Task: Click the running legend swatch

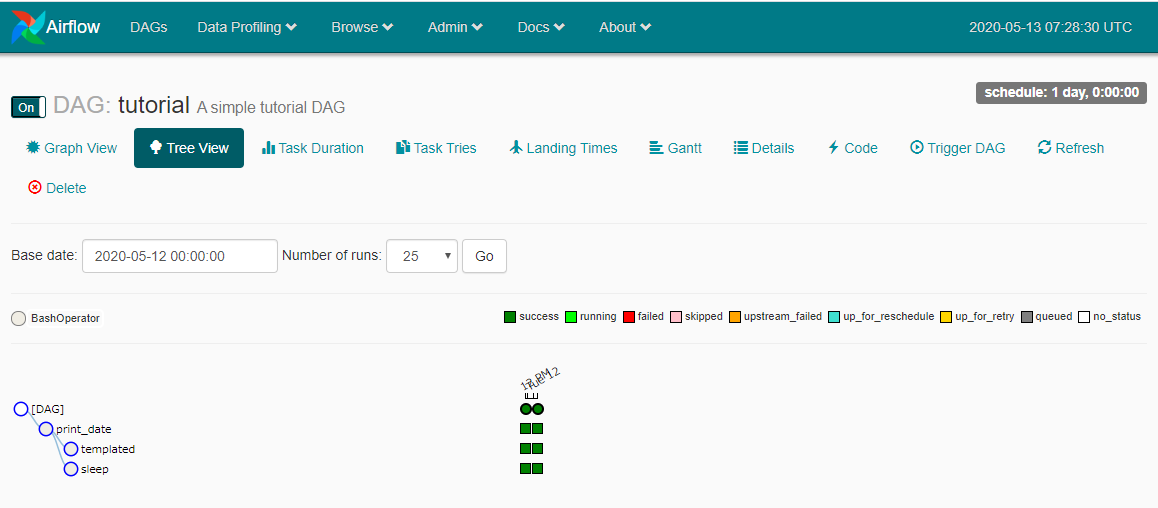Action: pyautogui.click(x=571, y=317)
